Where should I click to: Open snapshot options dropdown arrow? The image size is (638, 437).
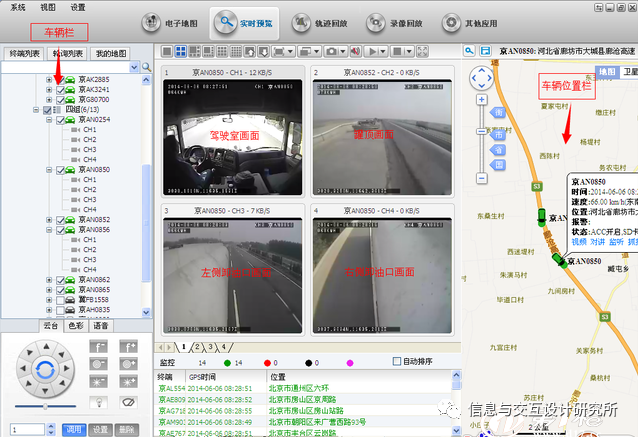343,52
